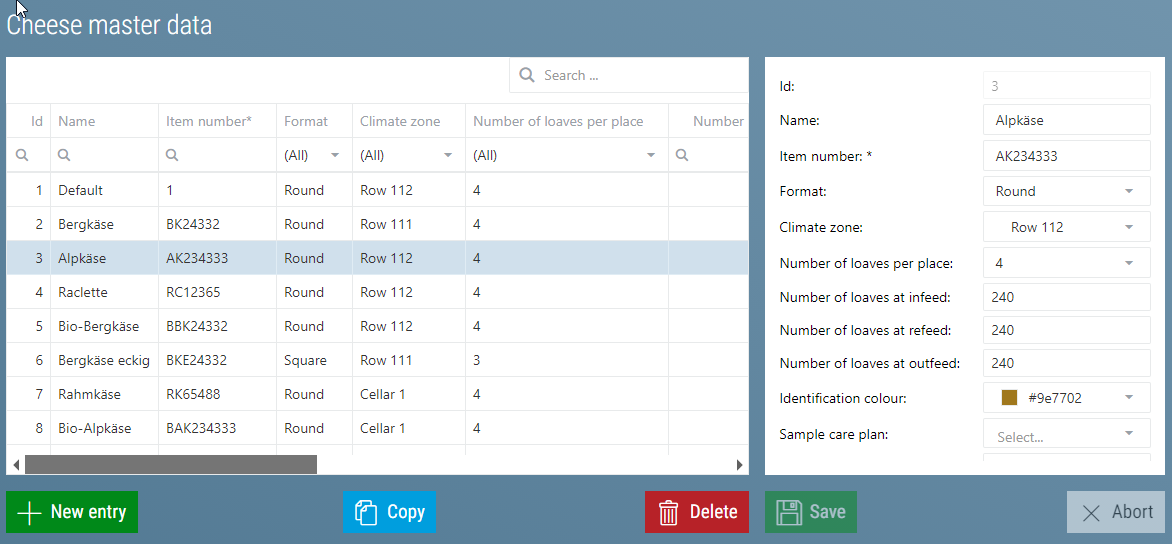
Task: Click the trash can Delete icon
Action: click(669, 513)
